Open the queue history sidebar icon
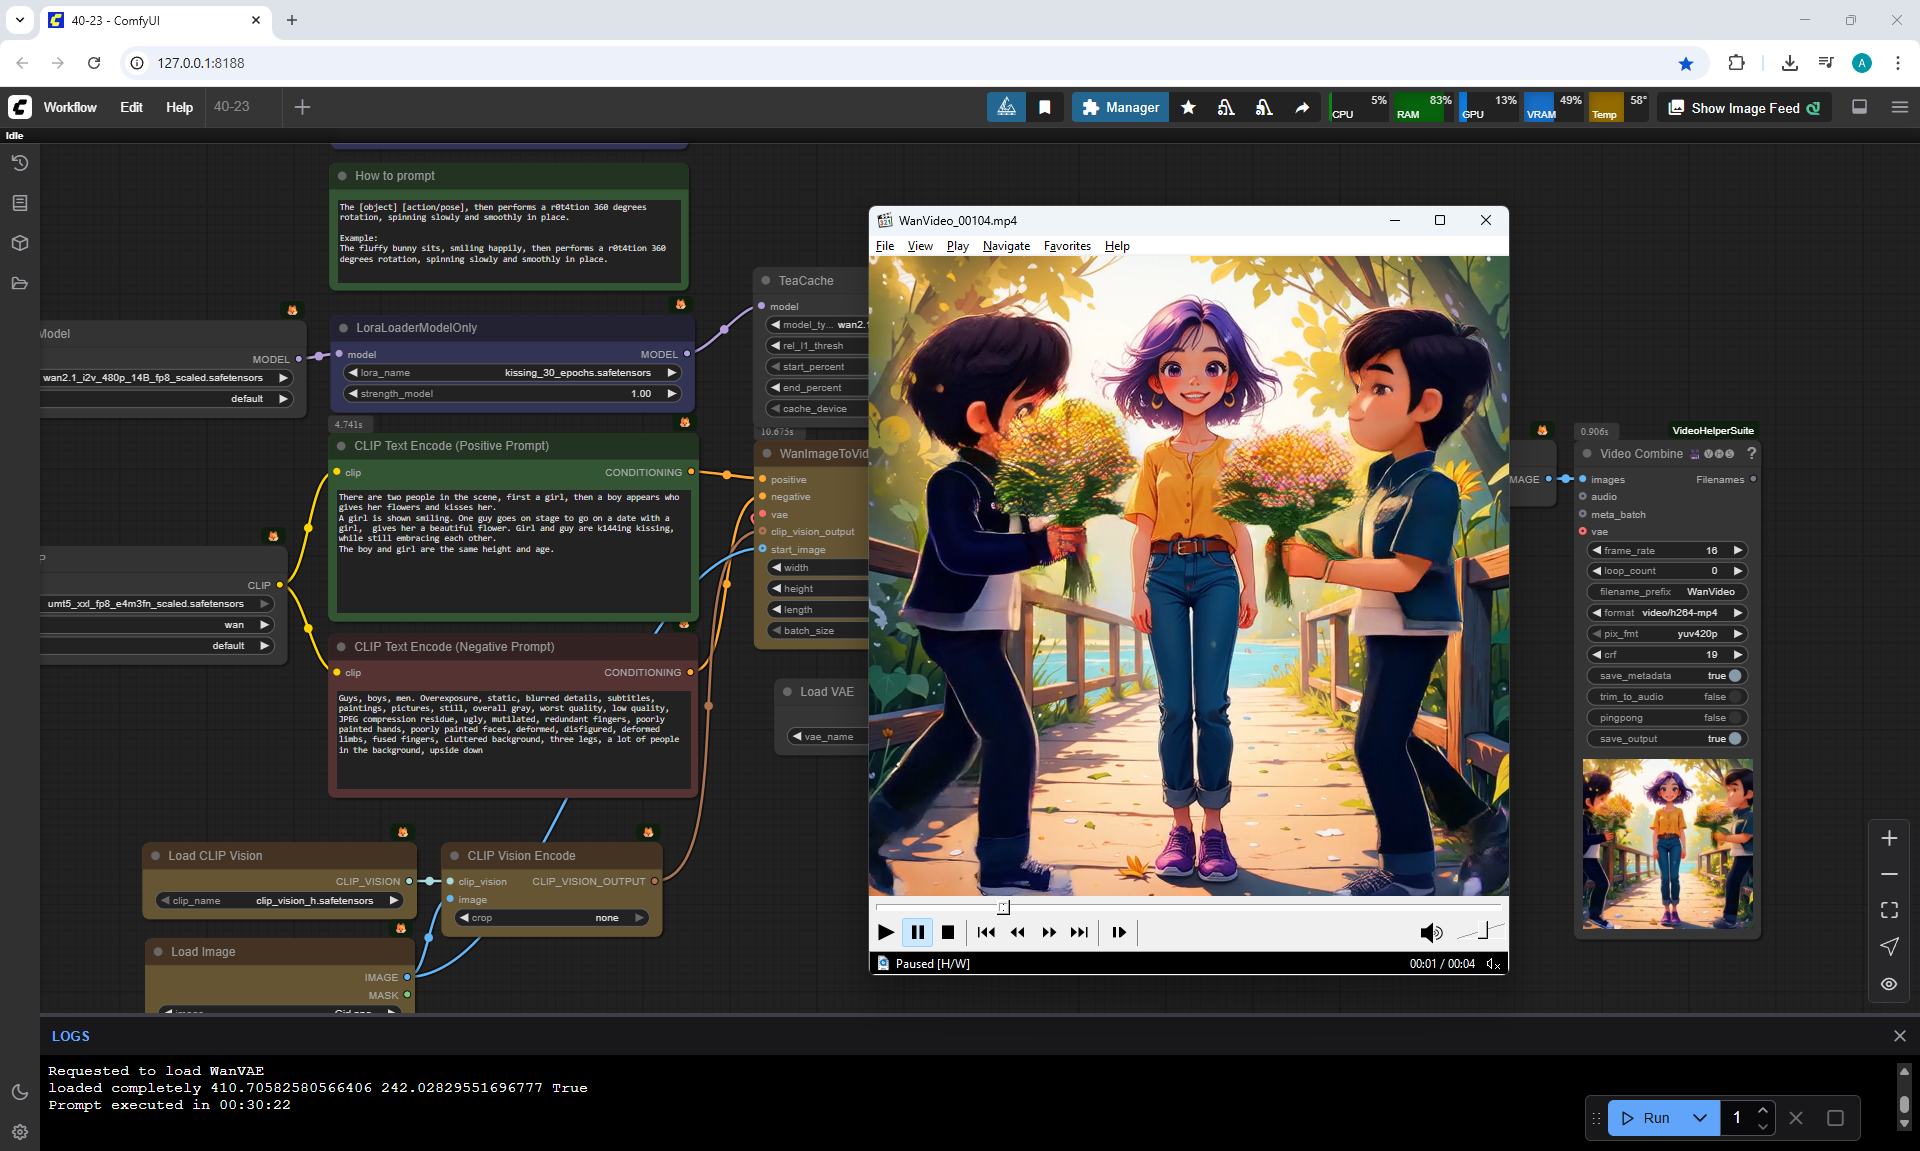Image resolution: width=1920 pixels, height=1151 pixels. pos(19,163)
